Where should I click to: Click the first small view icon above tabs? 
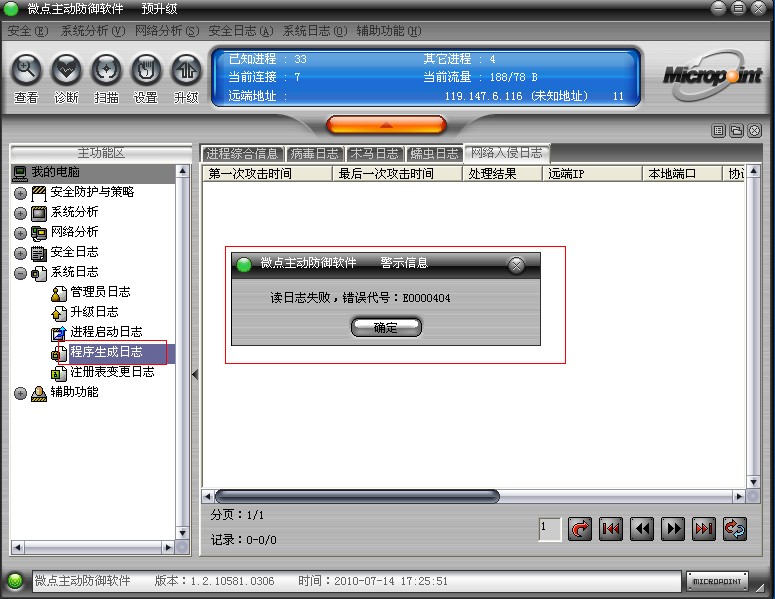719,130
